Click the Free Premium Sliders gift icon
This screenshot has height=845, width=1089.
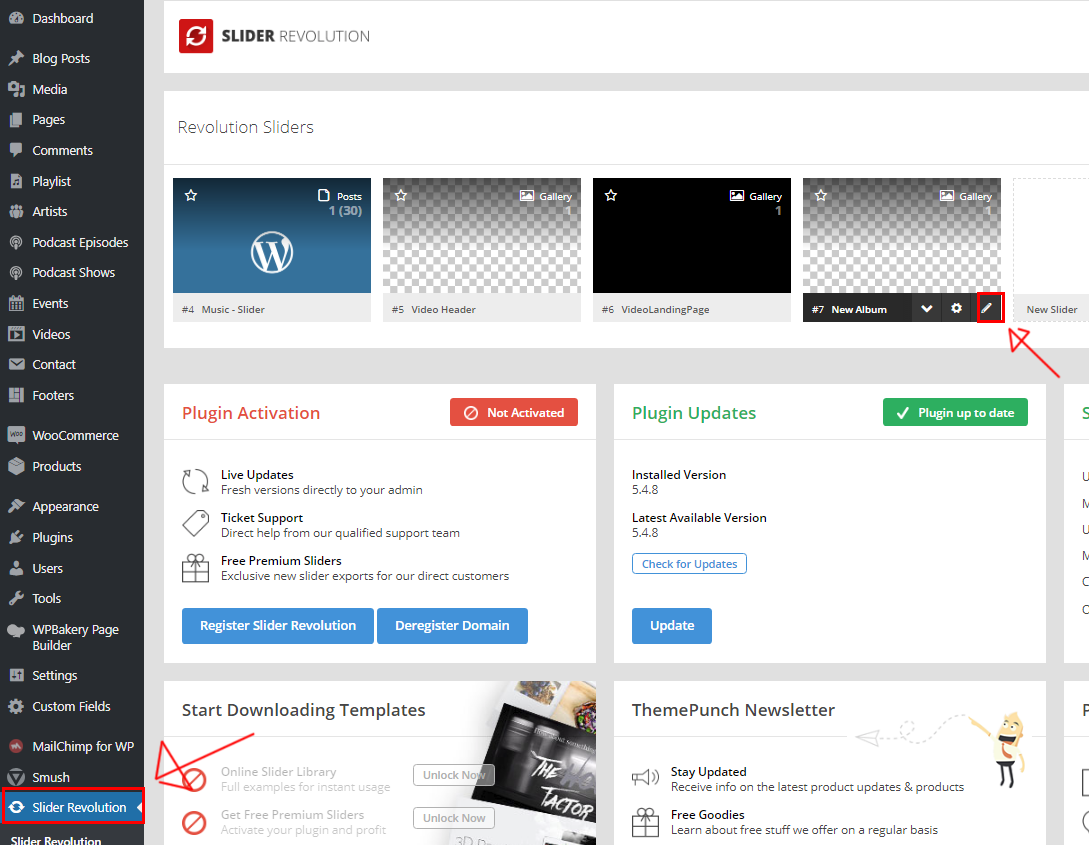click(195, 568)
